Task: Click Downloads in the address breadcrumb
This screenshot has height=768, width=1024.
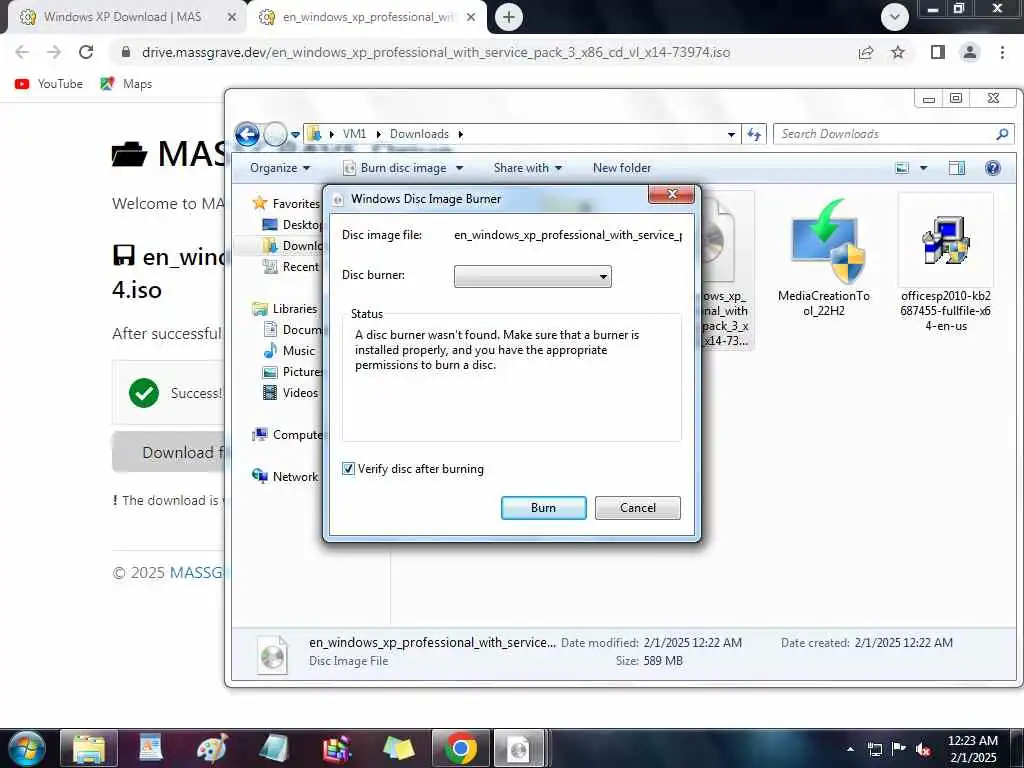Action: 419,134
